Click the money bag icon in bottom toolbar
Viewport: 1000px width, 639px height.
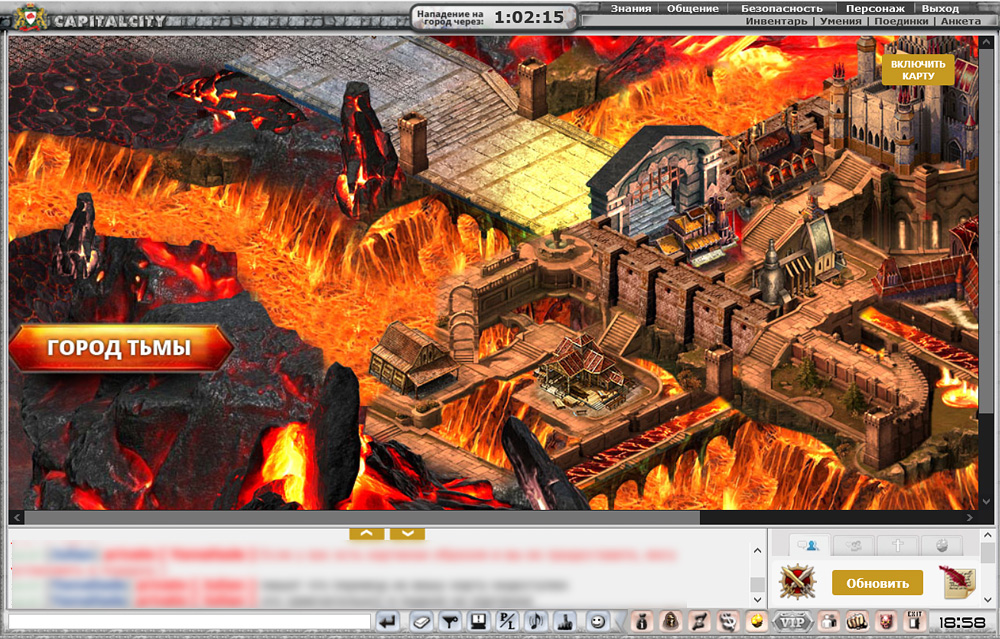[x=642, y=621]
